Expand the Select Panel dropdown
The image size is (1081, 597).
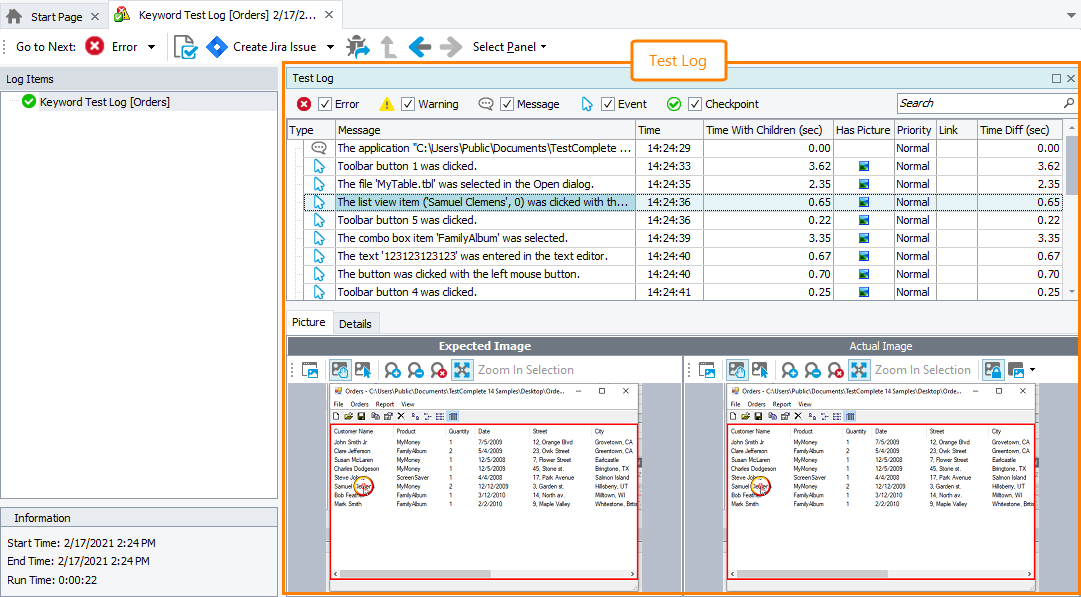click(510, 47)
